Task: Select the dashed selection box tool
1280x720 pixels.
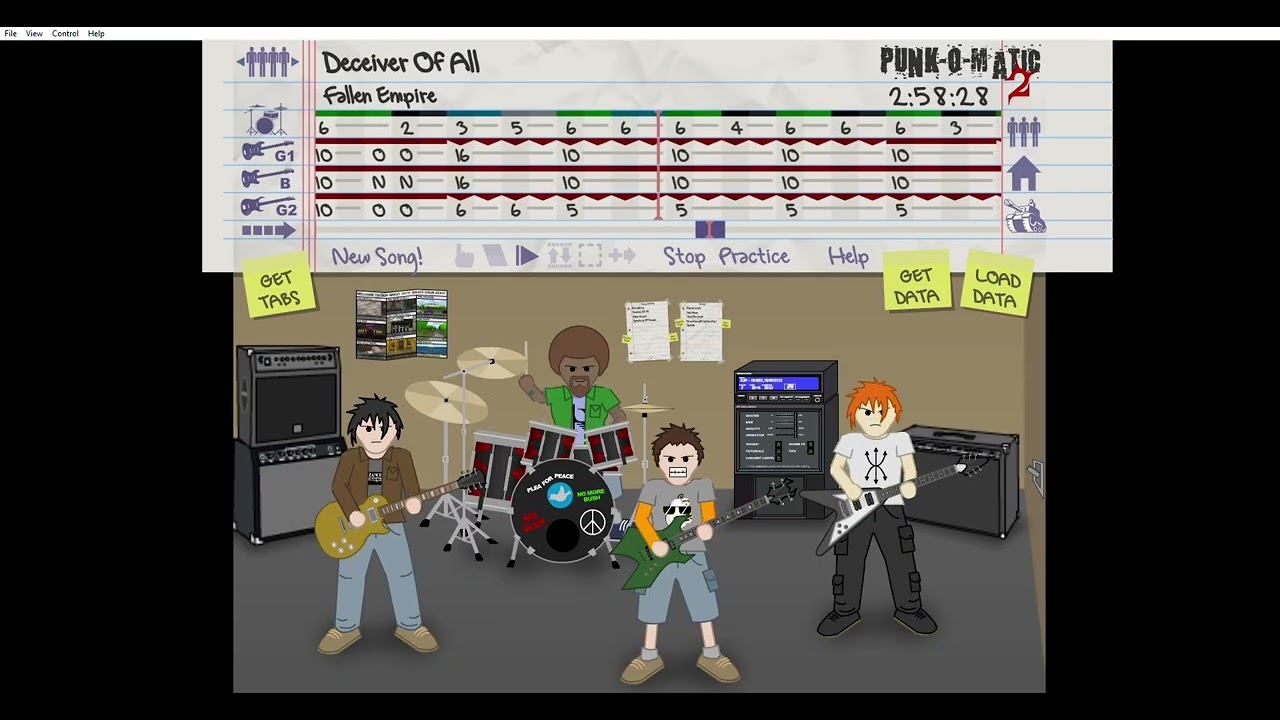Action: [x=590, y=257]
